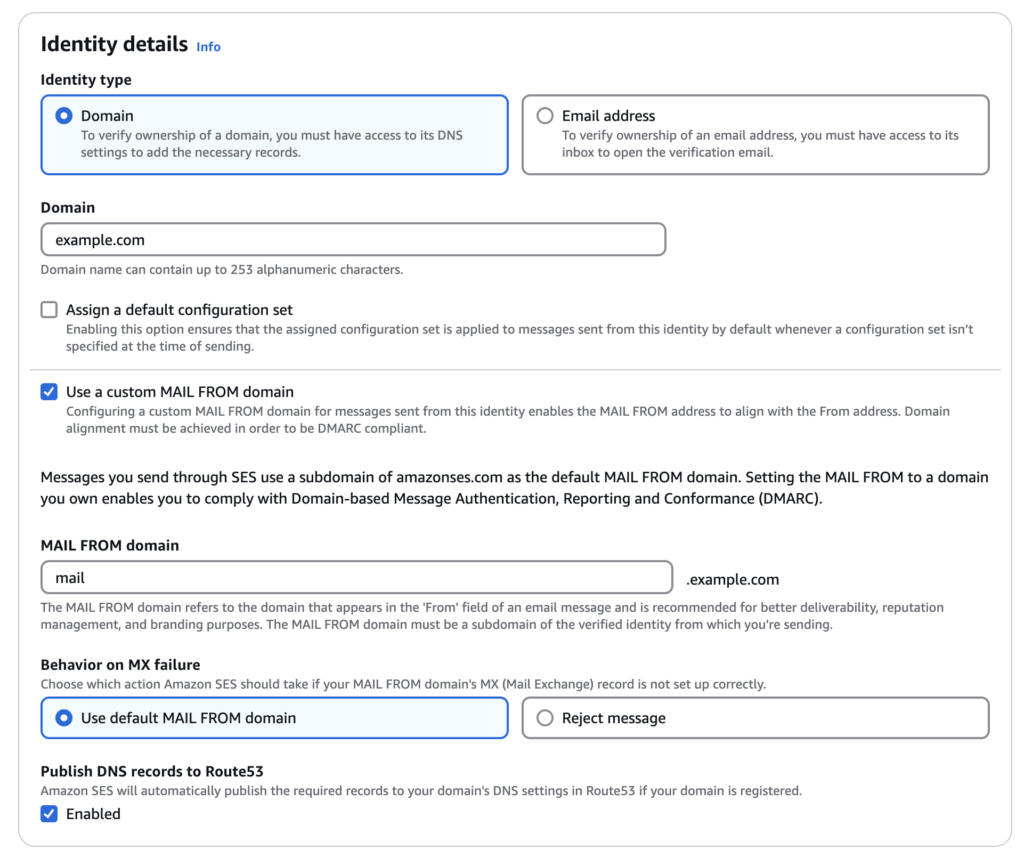This screenshot has width=1024, height=858.
Task: Click the "Use a custom MAIL FROM domain" label
Action: [180, 392]
